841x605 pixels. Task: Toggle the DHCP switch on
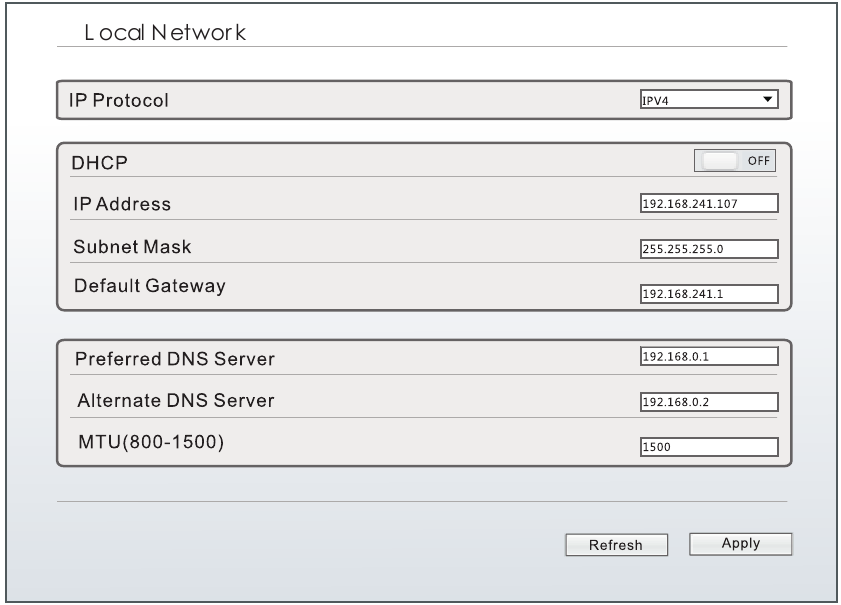[x=735, y=160]
